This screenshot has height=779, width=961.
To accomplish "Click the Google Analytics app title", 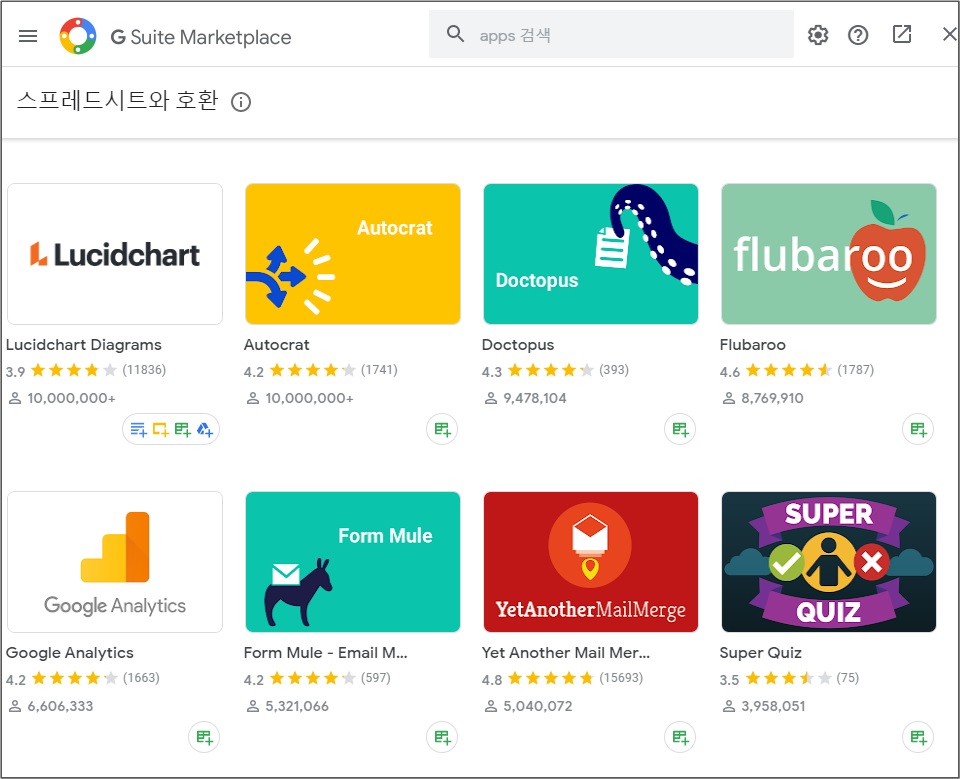I will pyautogui.click(x=70, y=653).
